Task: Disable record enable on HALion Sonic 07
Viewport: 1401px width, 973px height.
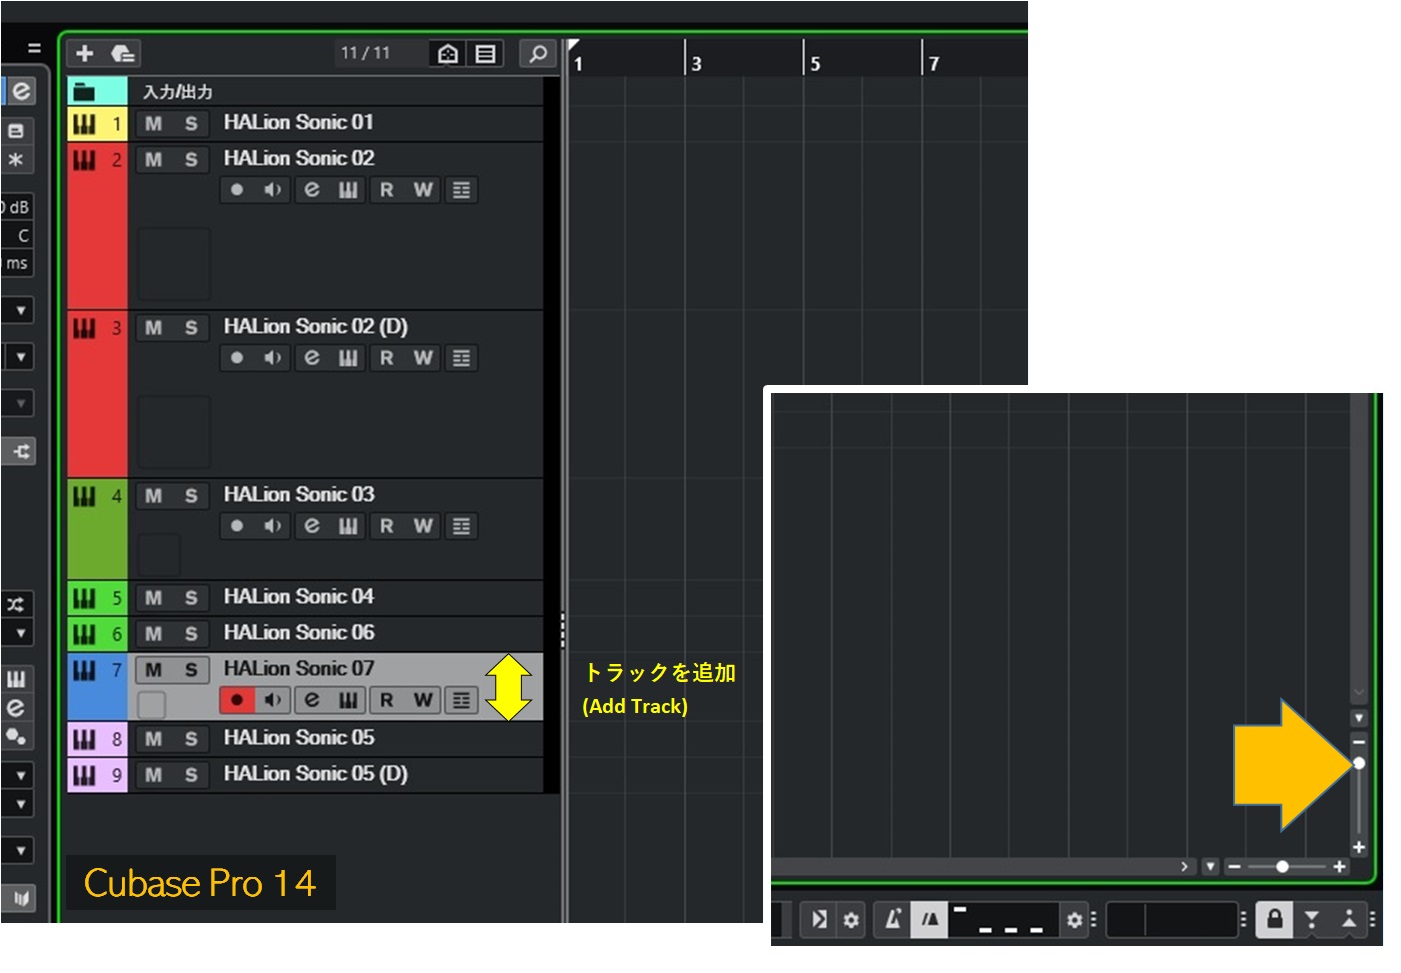Action: (x=237, y=700)
